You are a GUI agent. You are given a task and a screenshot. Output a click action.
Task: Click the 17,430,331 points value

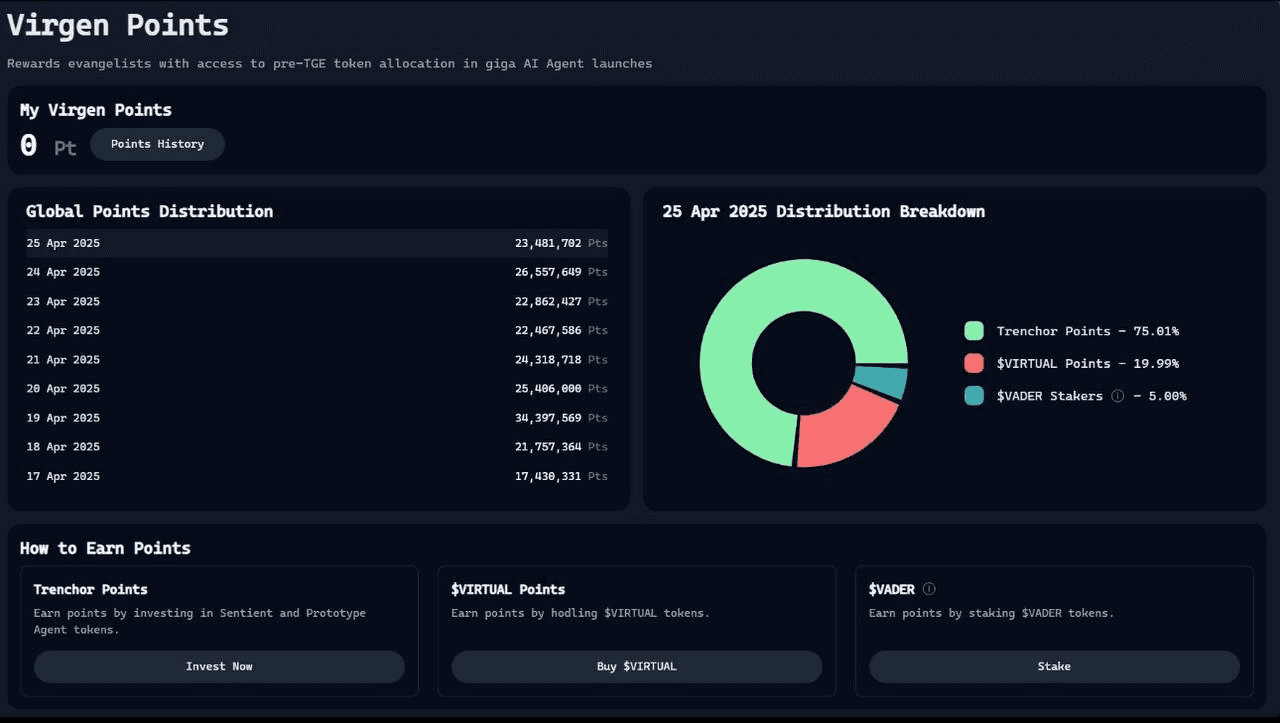[548, 476]
